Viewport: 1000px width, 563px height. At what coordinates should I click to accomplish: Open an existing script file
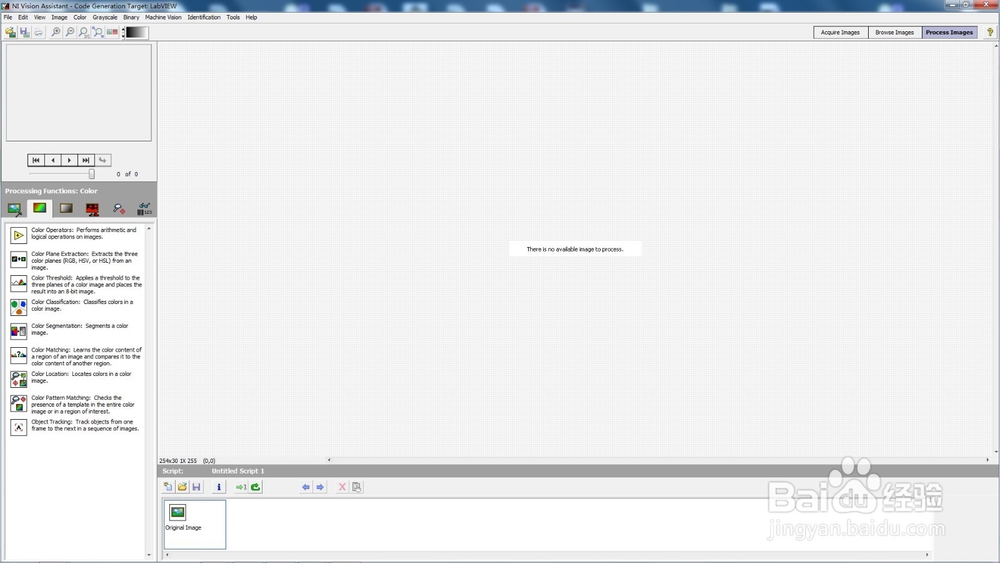pos(182,486)
